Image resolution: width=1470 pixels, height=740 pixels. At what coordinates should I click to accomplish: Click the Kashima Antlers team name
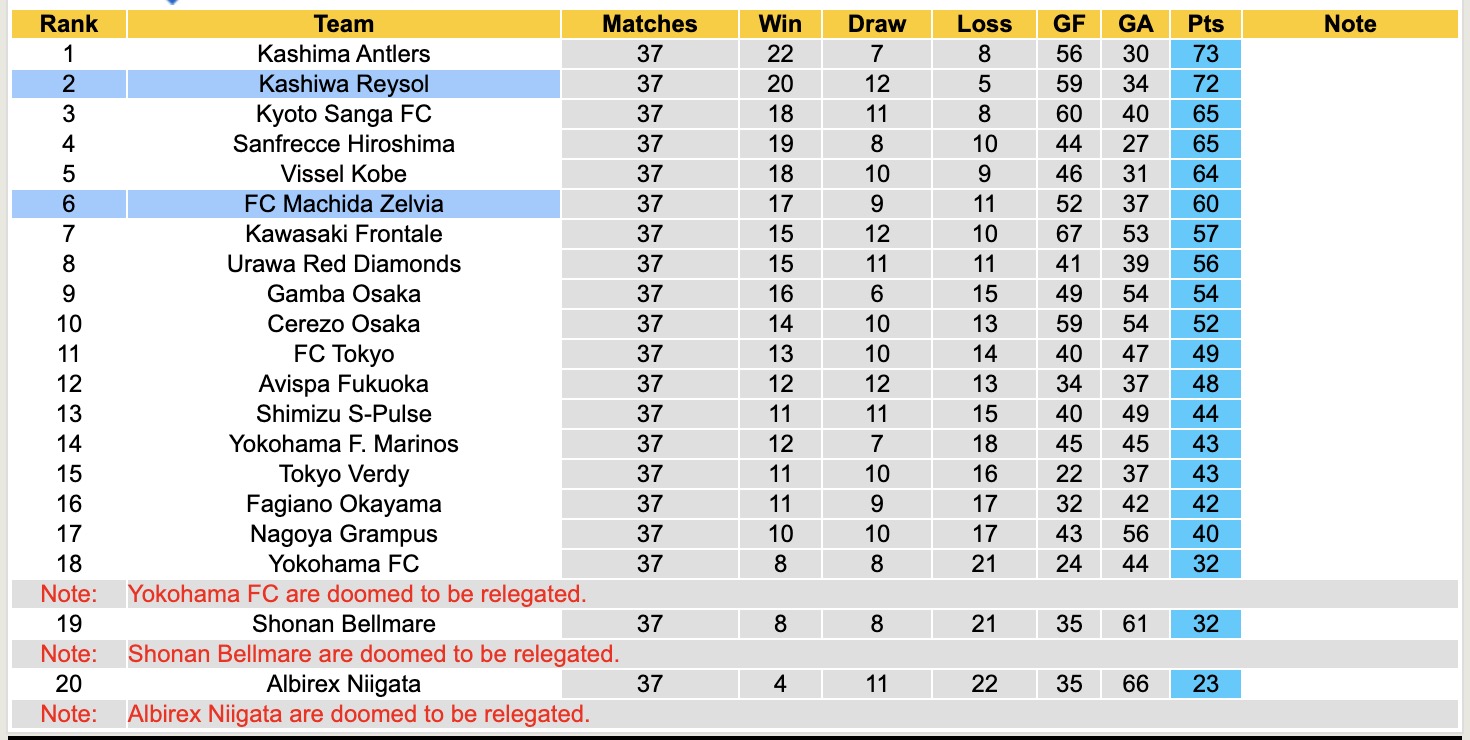[x=343, y=54]
